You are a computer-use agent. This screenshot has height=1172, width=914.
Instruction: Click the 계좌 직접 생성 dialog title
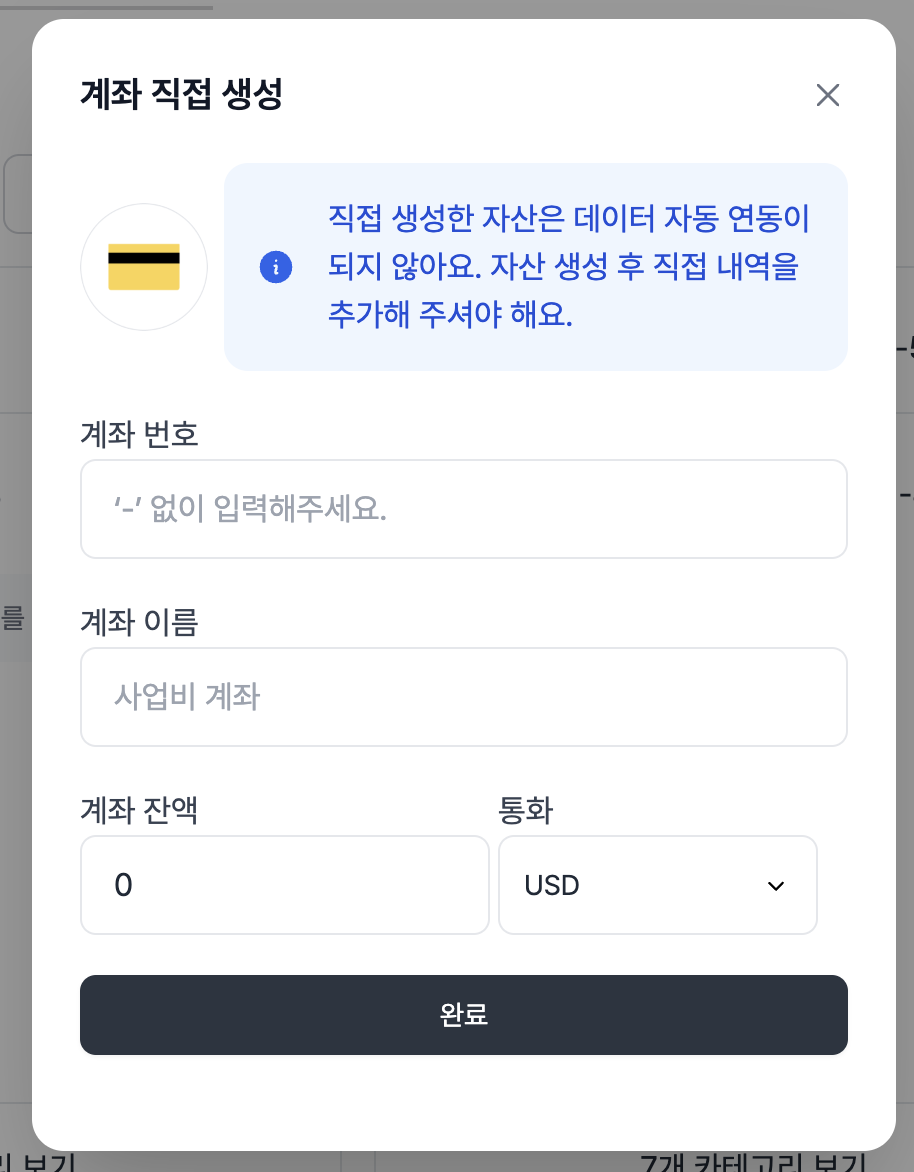point(181,95)
